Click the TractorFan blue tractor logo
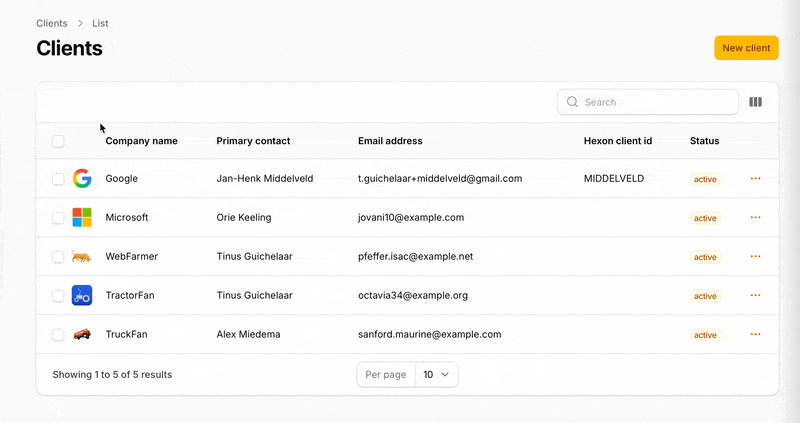Viewport: 800px width, 423px height. 82,295
